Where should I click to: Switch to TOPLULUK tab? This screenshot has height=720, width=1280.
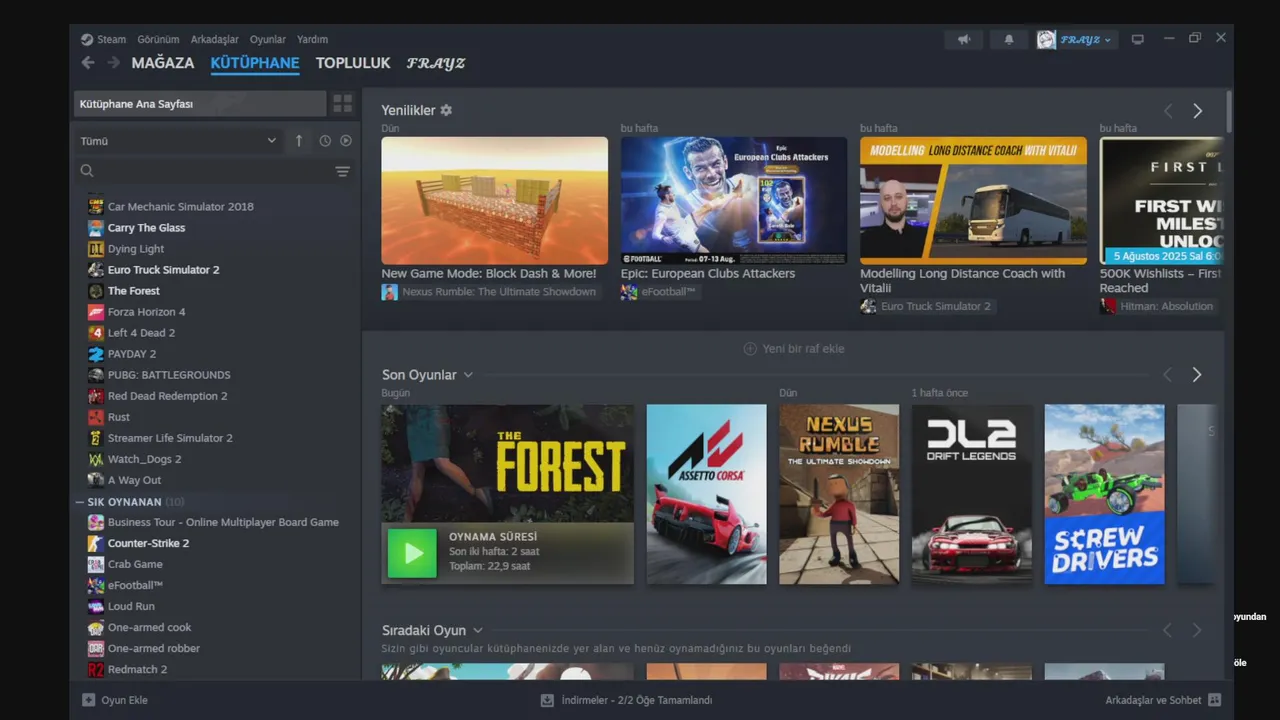(x=353, y=63)
